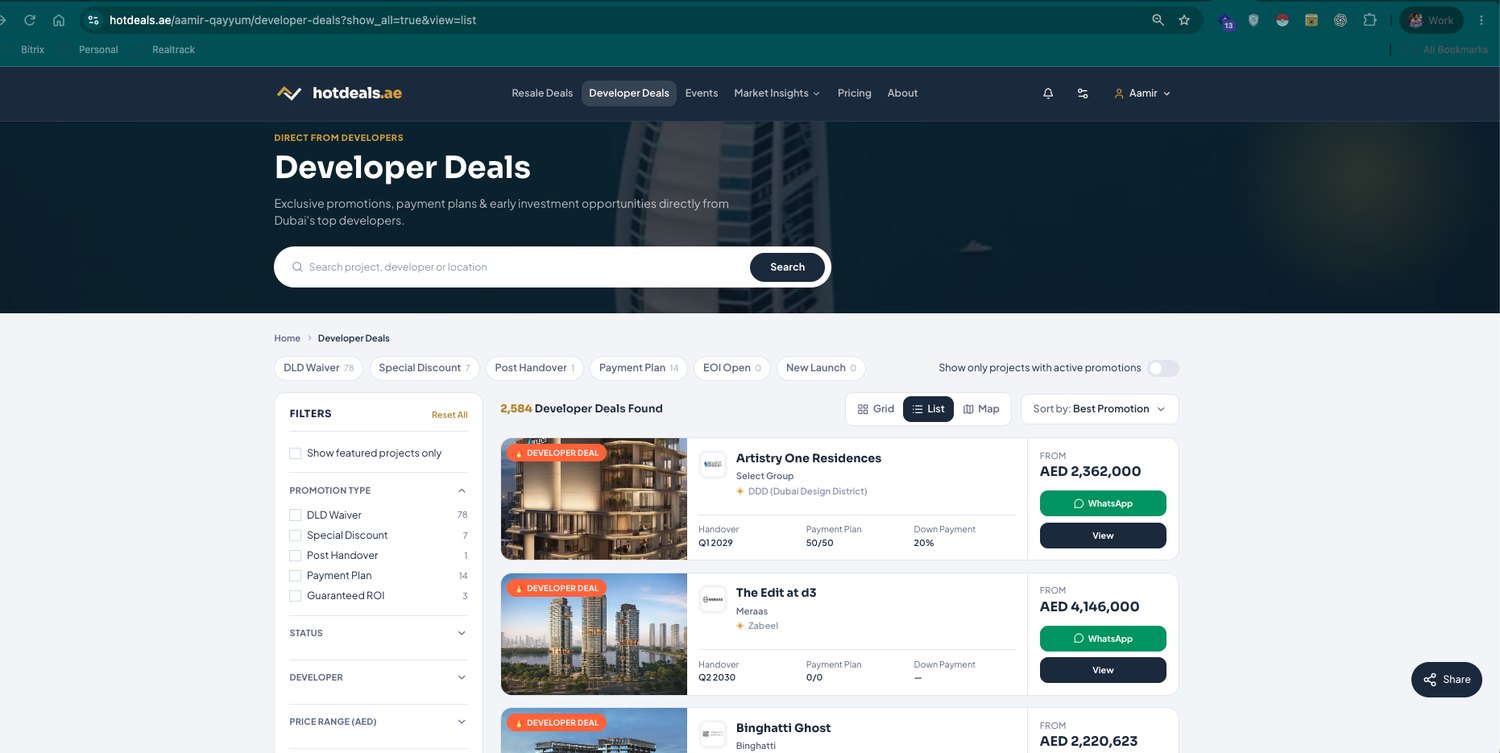The image size is (1500, 753).
Task: Click View for The Edit at d3
Action: [1103, 670]
